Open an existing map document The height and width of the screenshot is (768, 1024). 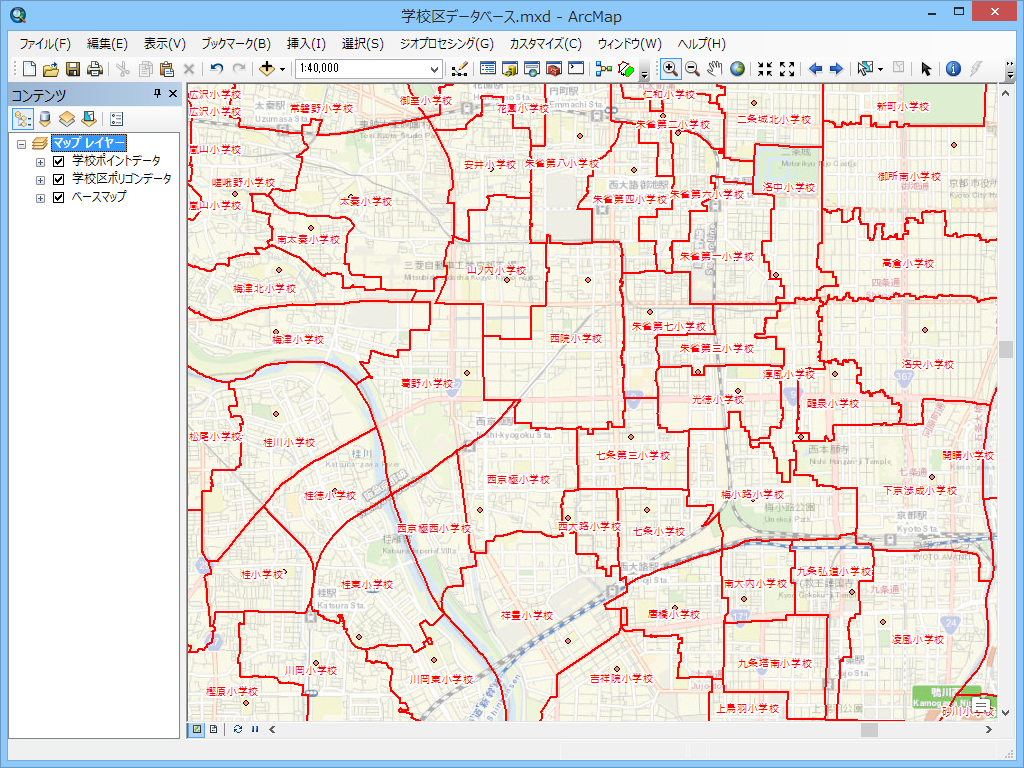tap(50, 69)
